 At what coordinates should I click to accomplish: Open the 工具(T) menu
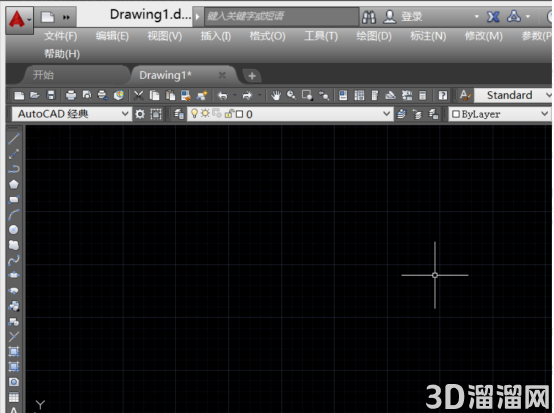point(321,36)
